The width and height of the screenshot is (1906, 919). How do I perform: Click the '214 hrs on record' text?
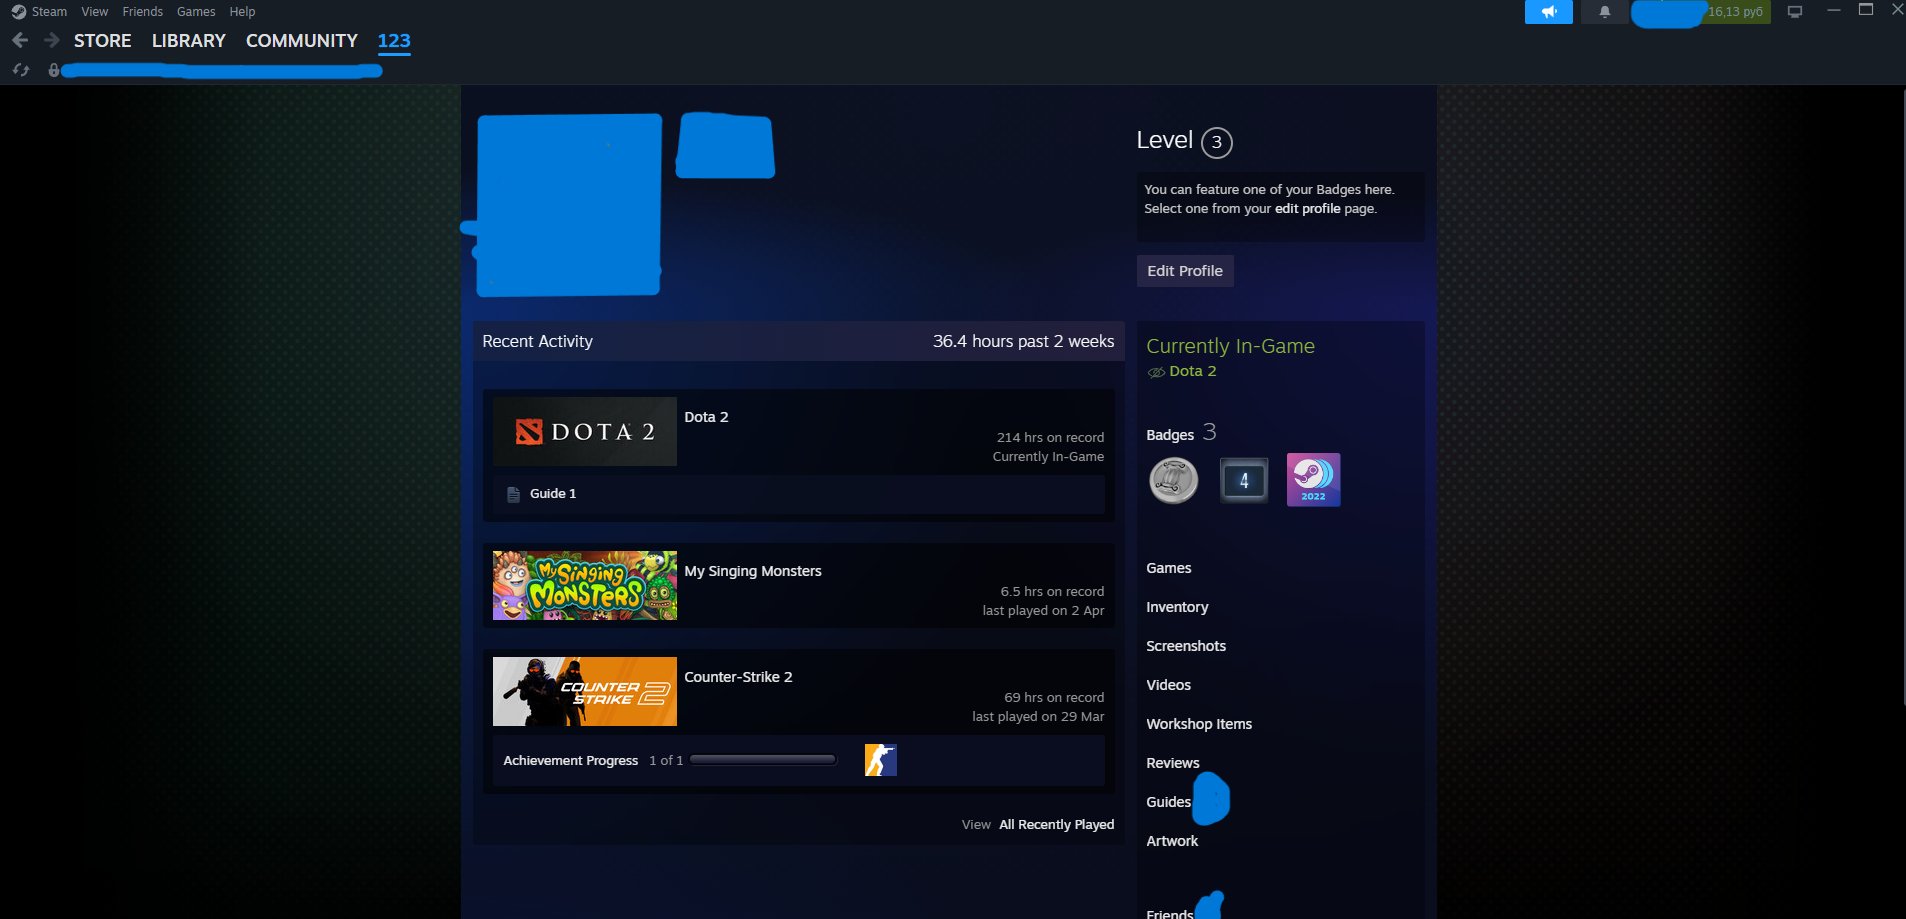coord(1050,438)
